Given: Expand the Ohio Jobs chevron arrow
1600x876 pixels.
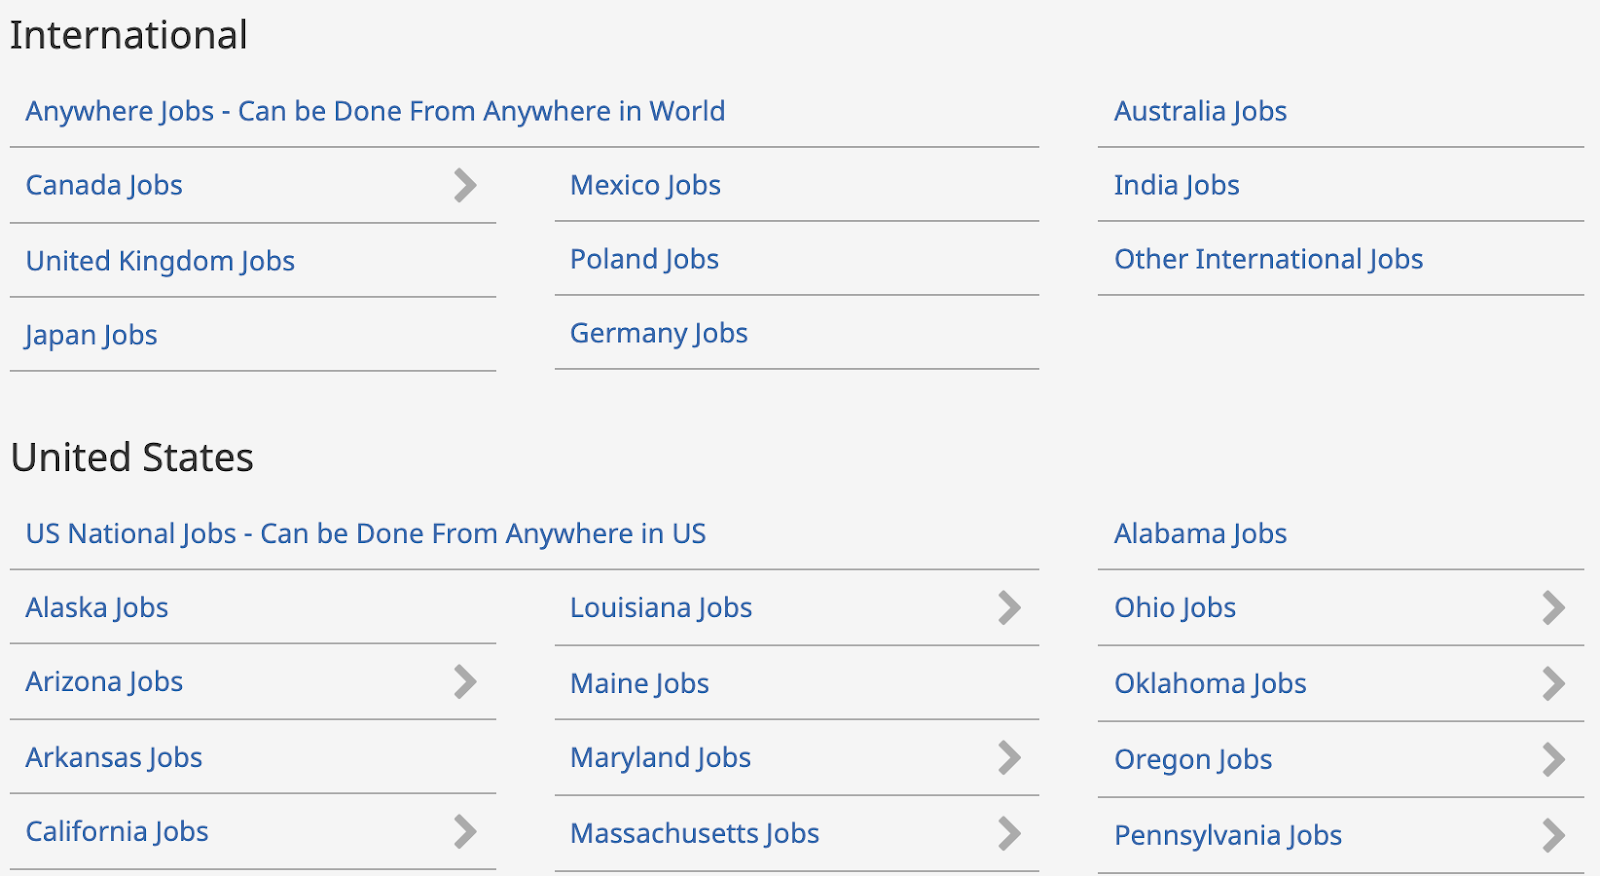Looking at the screenshot, I should pos(1553,607).
